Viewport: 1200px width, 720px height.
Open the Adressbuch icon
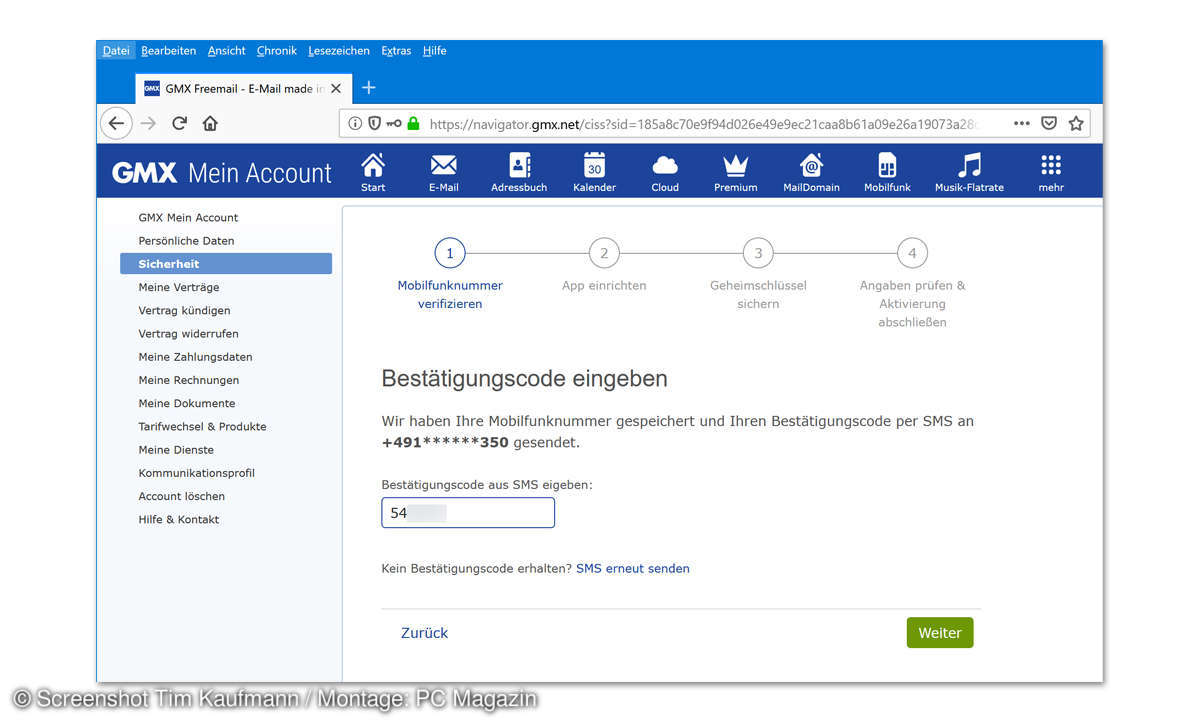point(519,165)
